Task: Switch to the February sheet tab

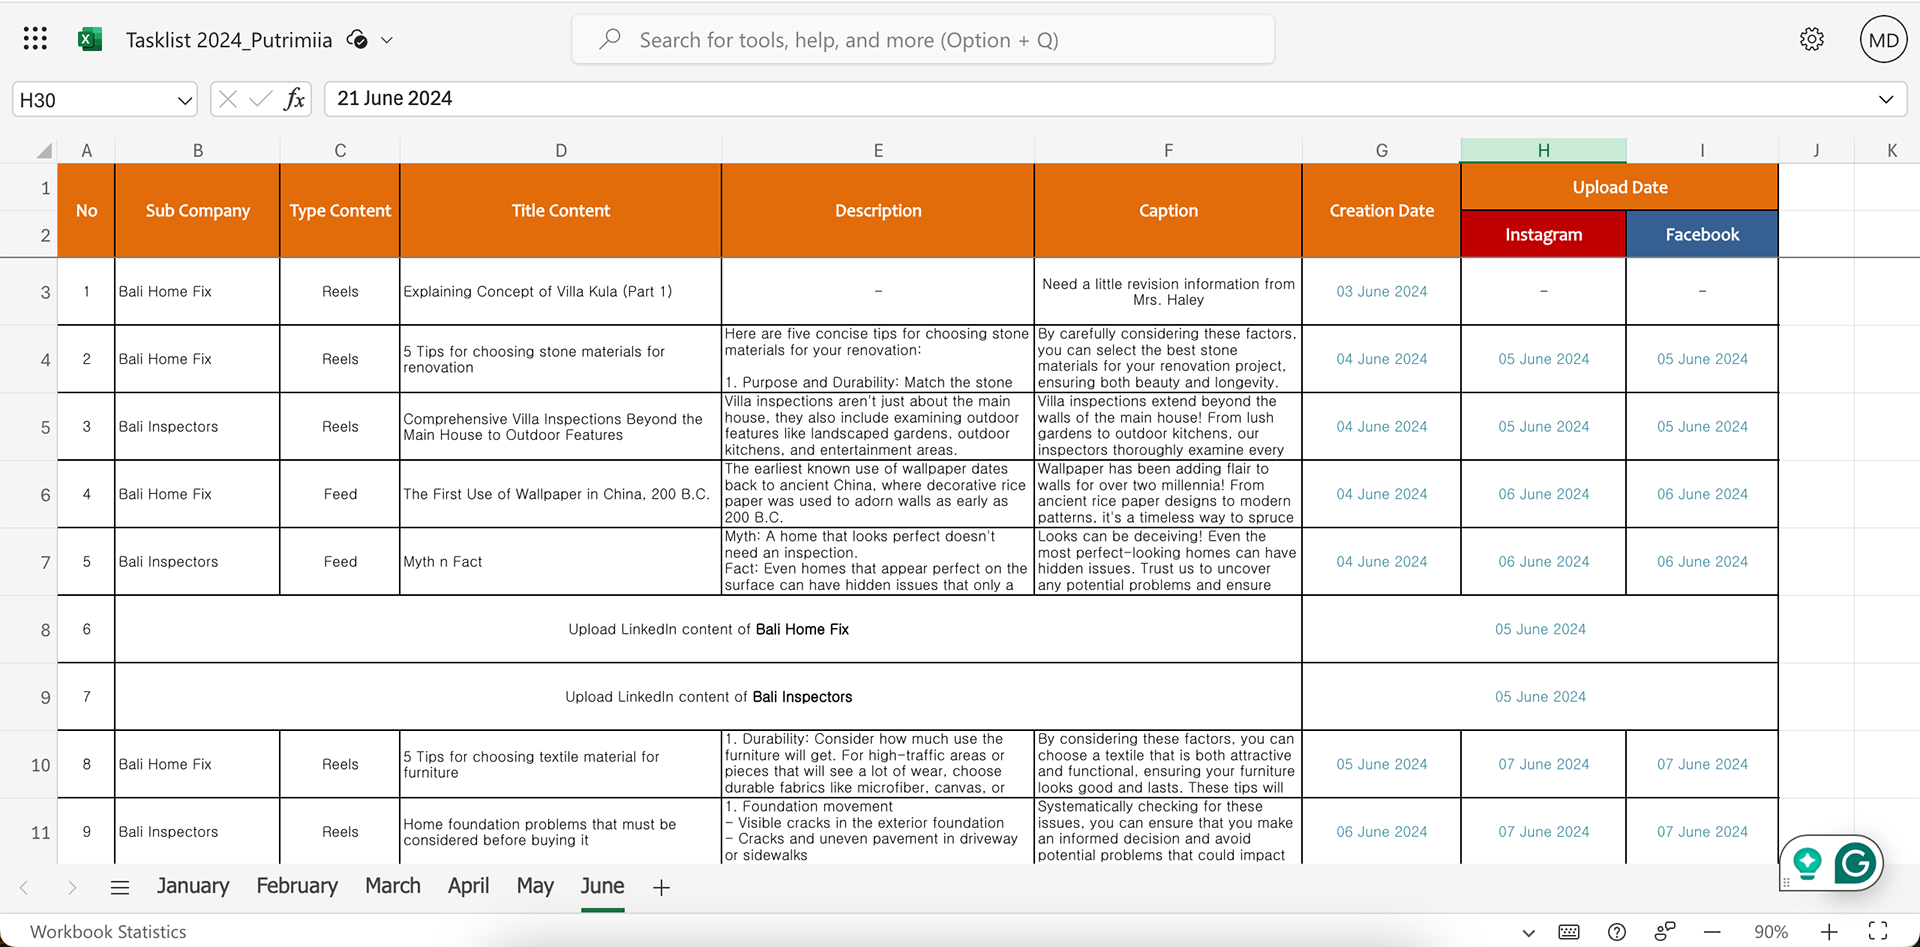Action: click(297, 886)
